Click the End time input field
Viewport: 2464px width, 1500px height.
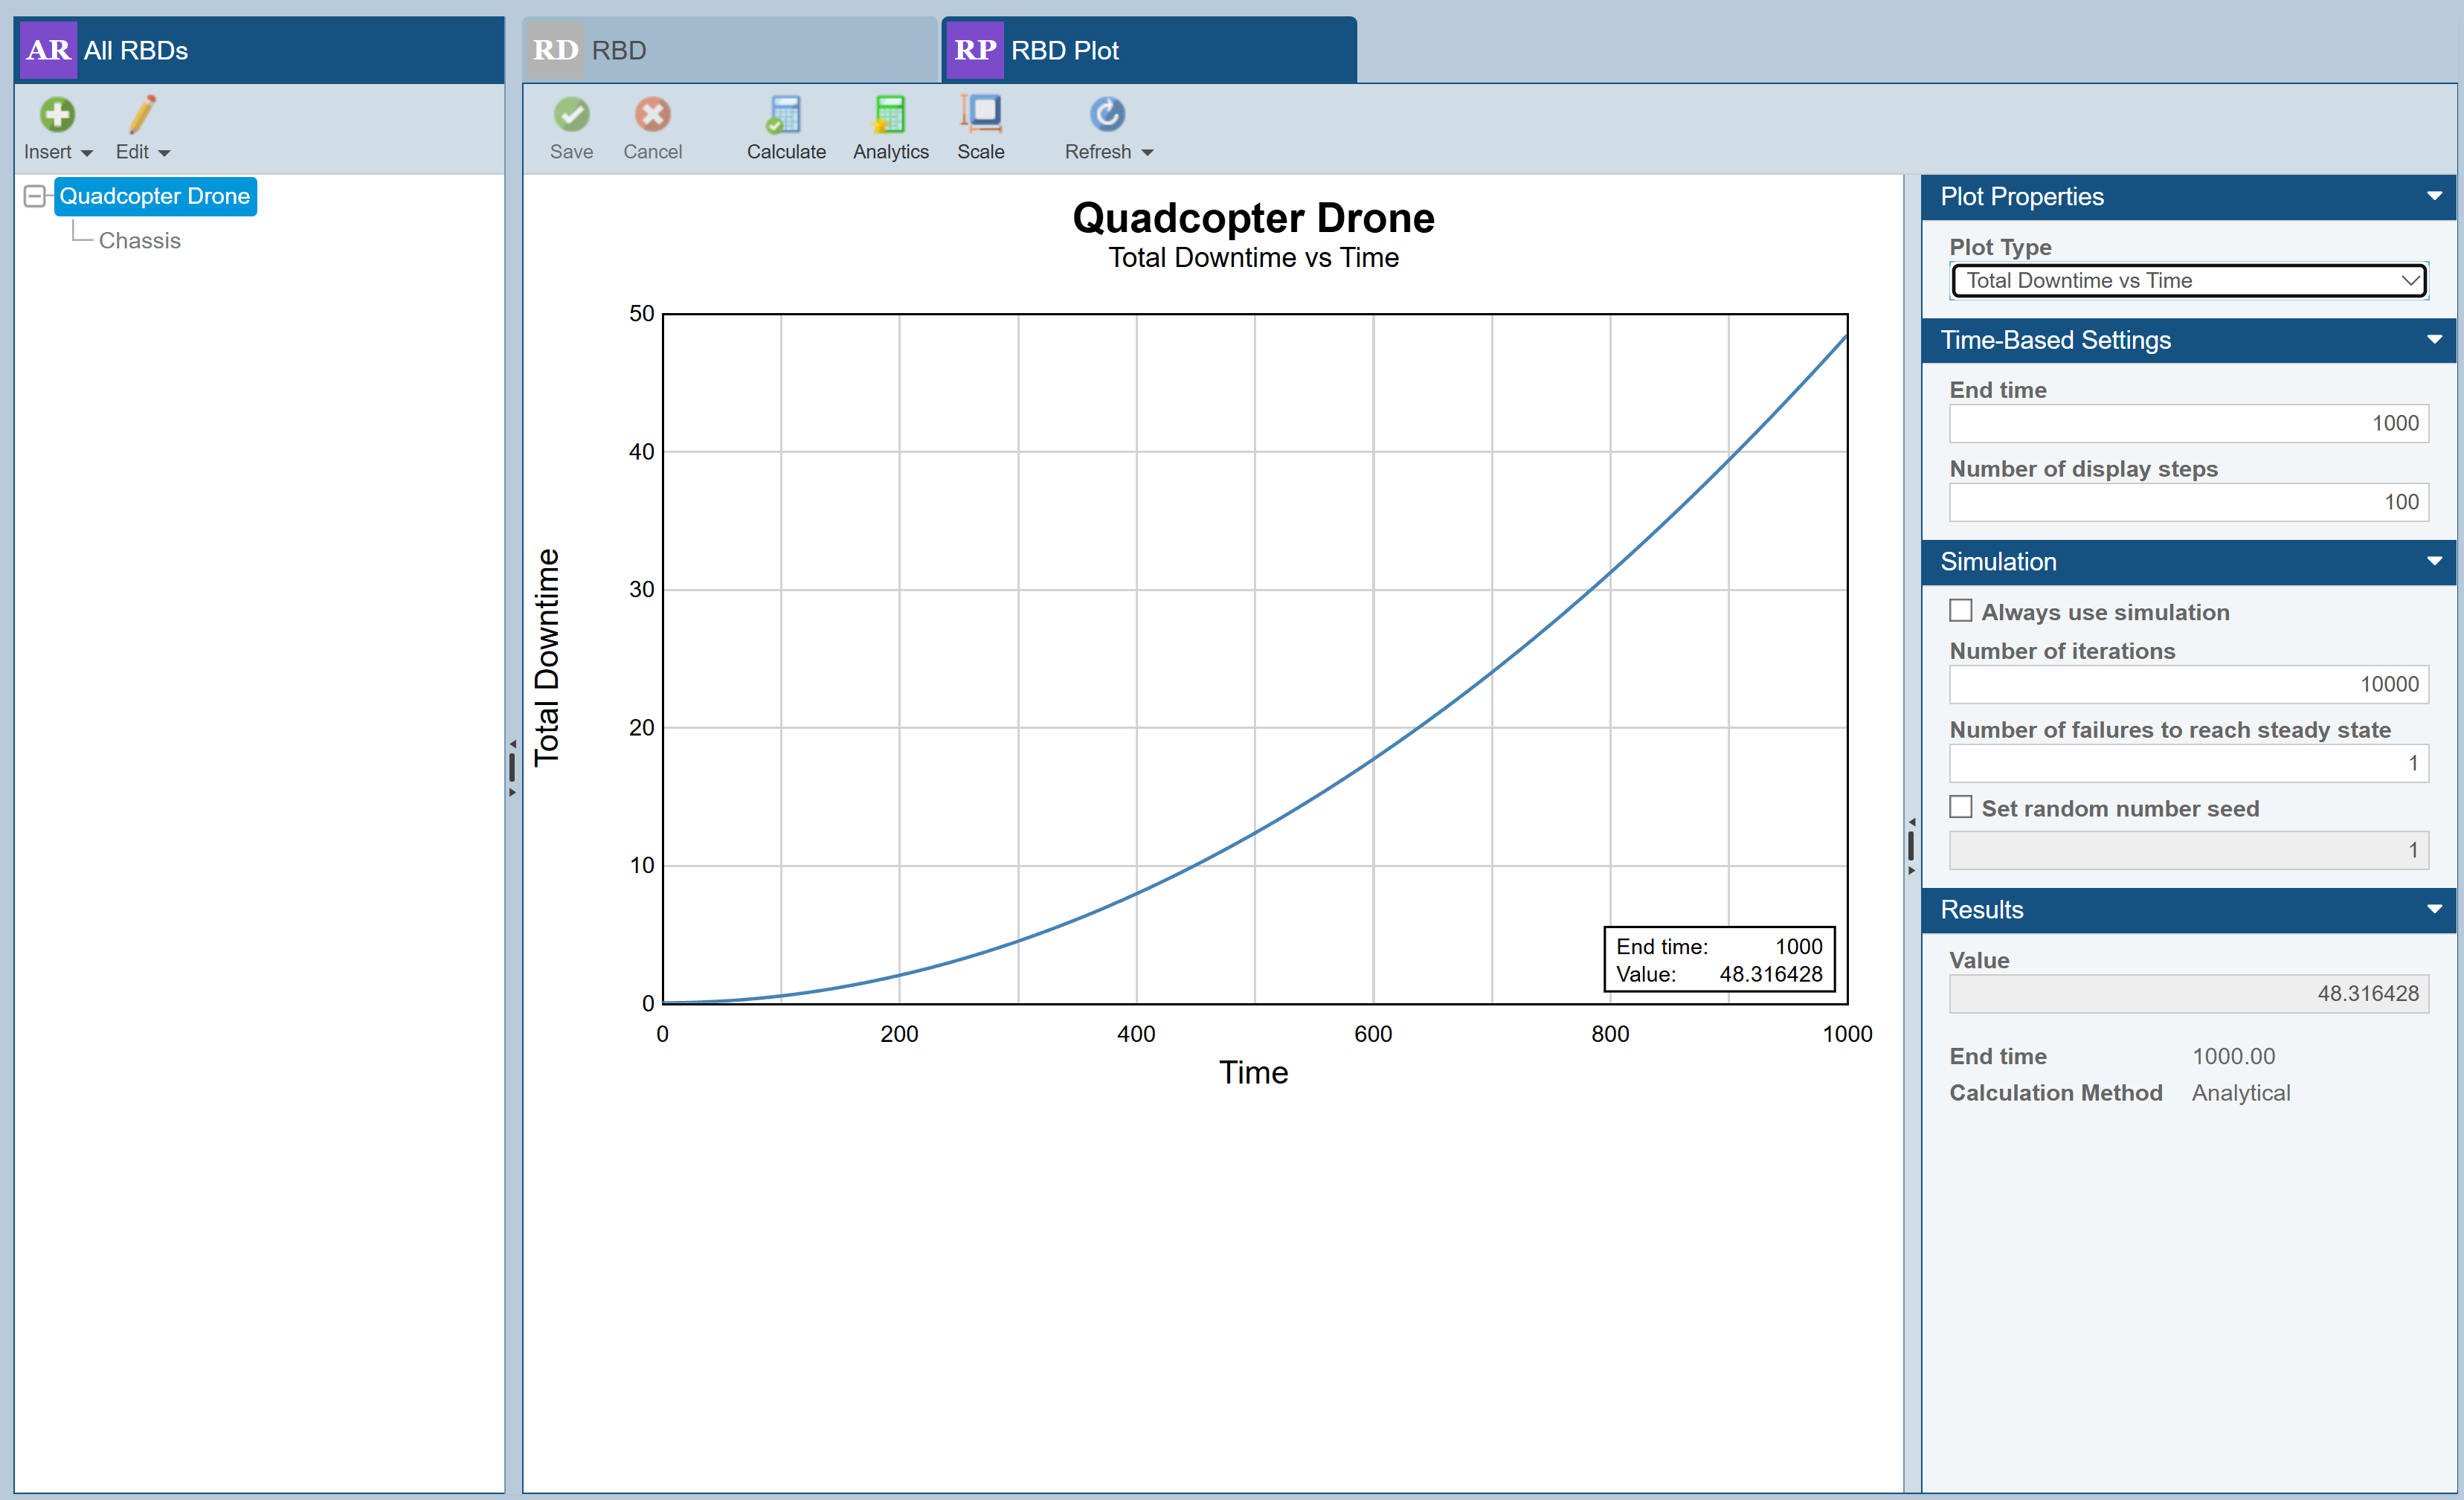click(x=2188, y=424)
